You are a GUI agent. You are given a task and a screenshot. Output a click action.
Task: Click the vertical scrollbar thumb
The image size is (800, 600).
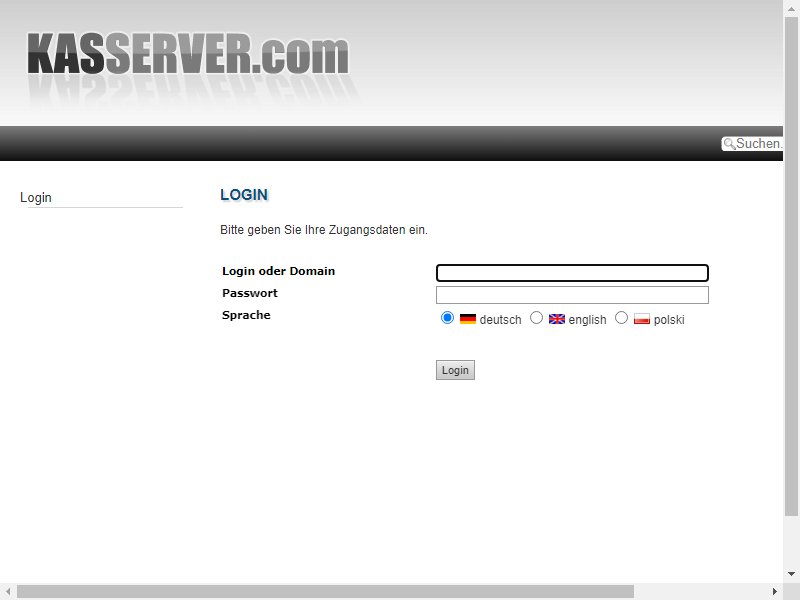point(791,265)
